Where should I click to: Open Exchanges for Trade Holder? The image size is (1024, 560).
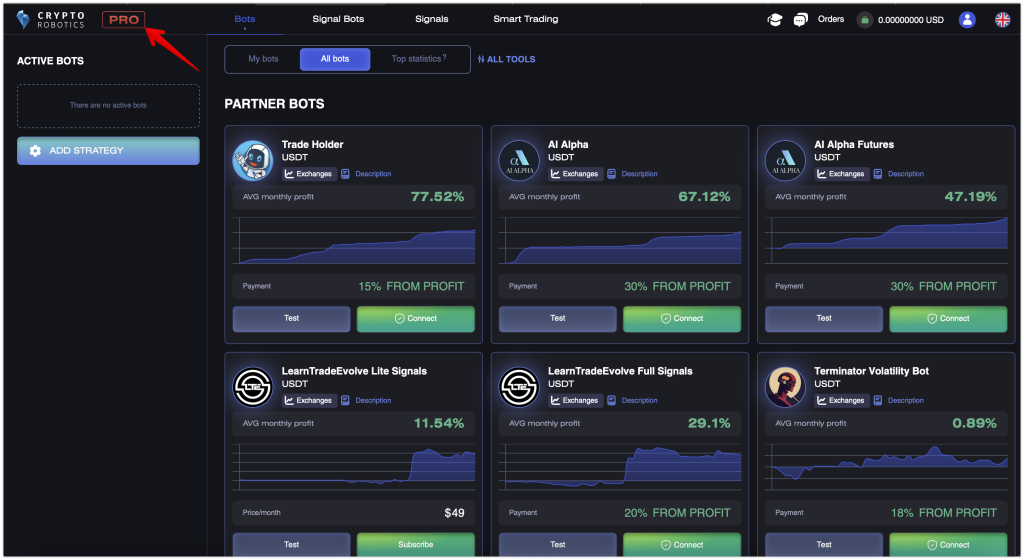click(309, 174)
